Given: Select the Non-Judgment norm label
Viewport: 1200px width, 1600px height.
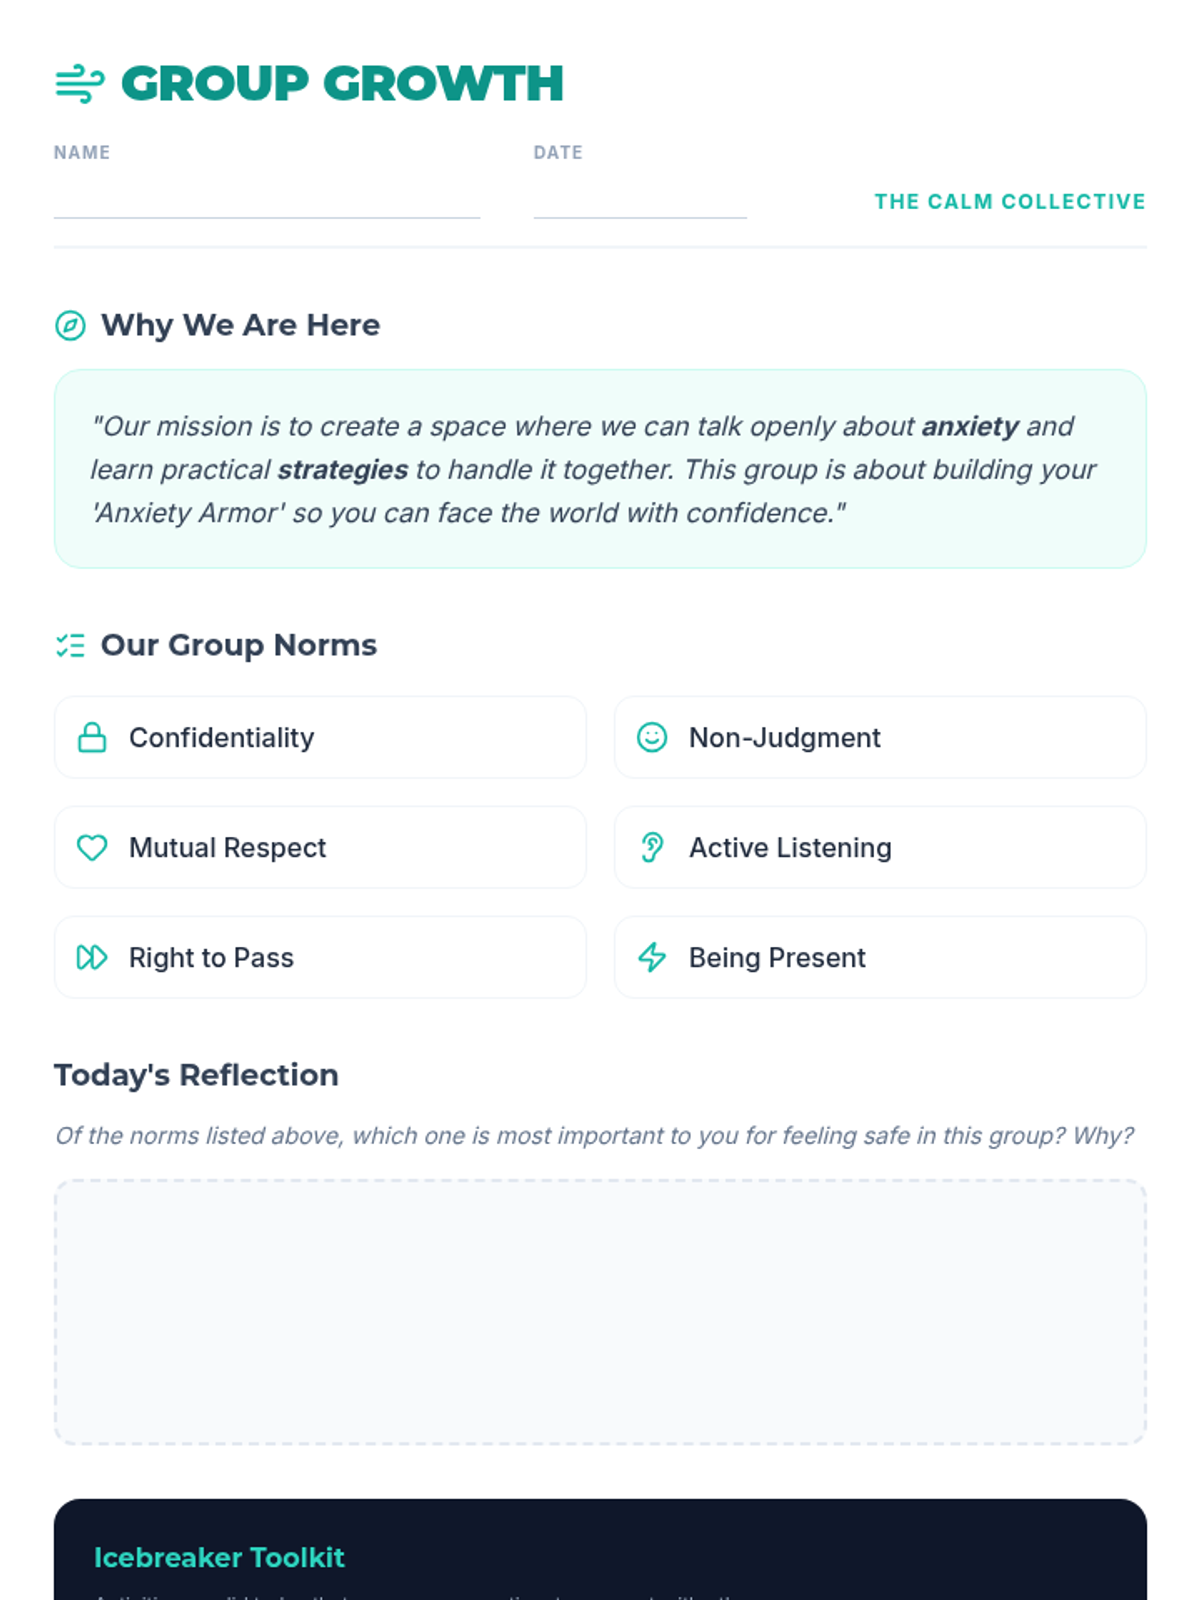Looking at the screenshot, I should coord(785,738).
